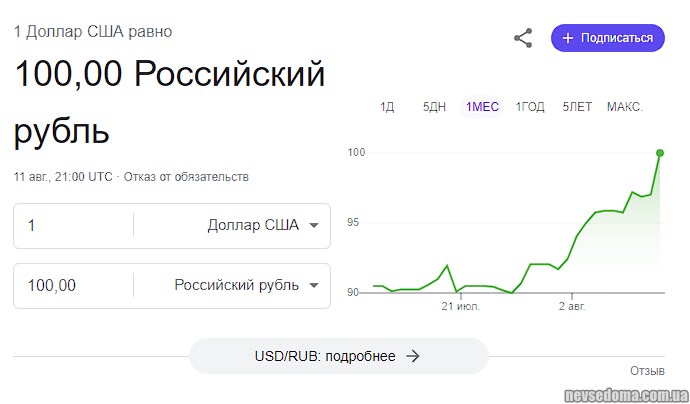690x404 pixels.
Task: Switch chart to 5ЛЕТ range
Action: [x=577, y=107]
